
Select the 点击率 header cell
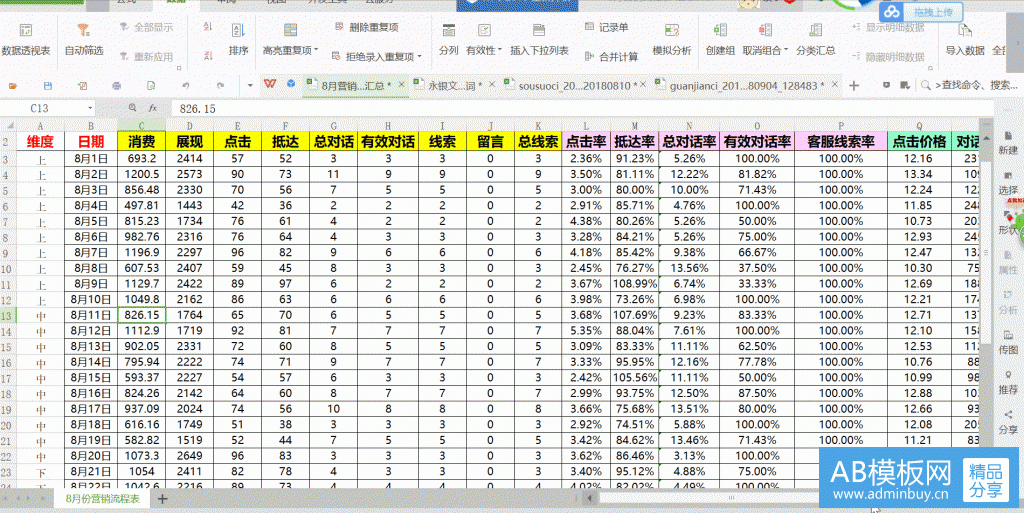coord(586,142)
